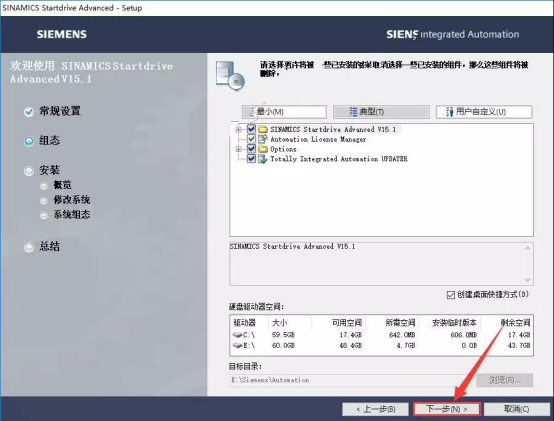The height and width of the screenshot is (421, 554).
Task: Toggle the Options folder checkbox
Action: coord(251,149)
